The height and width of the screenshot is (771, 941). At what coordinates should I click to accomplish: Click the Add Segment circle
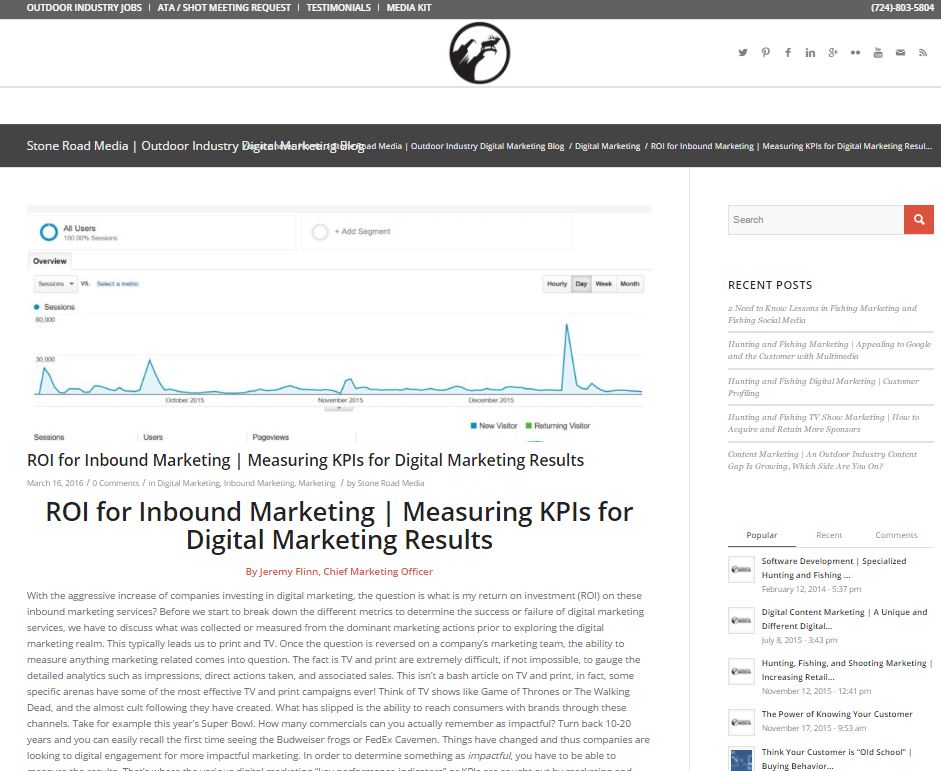[x=320, y=232]
